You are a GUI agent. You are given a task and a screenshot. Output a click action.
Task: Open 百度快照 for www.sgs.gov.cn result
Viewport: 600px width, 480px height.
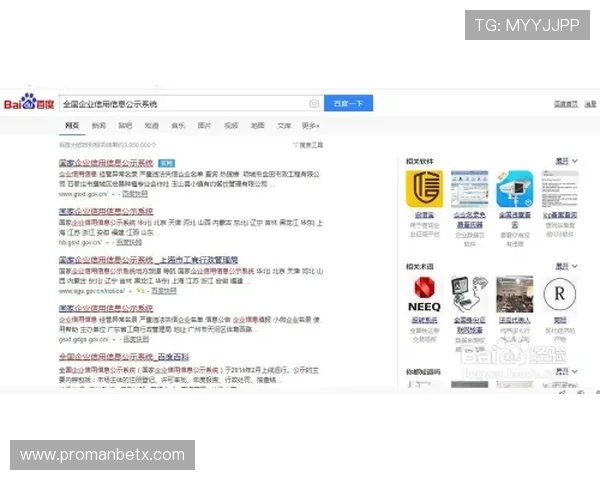[164, 291]
